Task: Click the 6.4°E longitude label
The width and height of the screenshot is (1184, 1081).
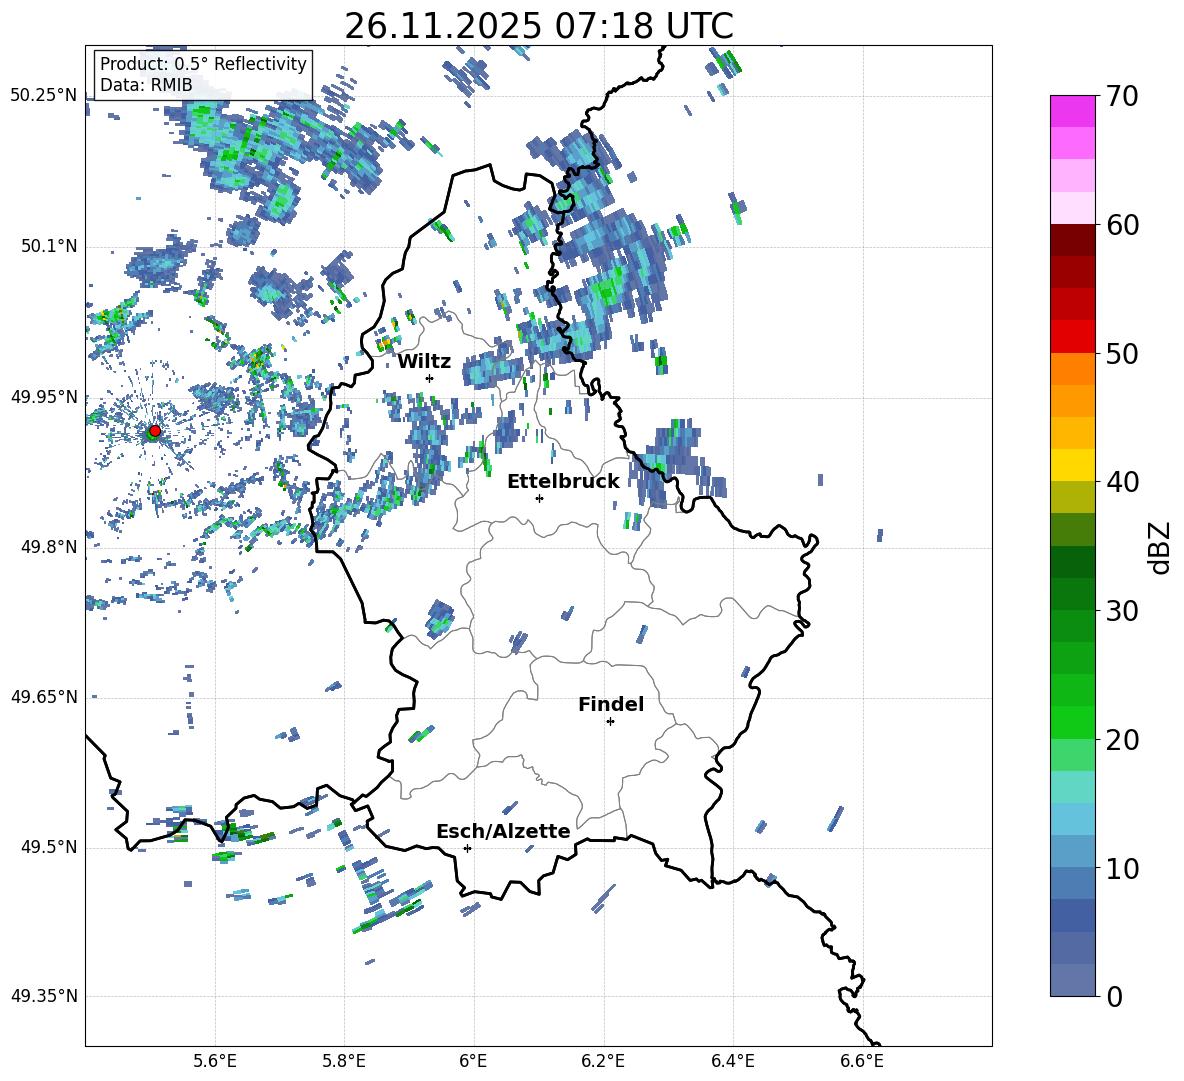Action: pyautogui.click(x=733, y=1061)
